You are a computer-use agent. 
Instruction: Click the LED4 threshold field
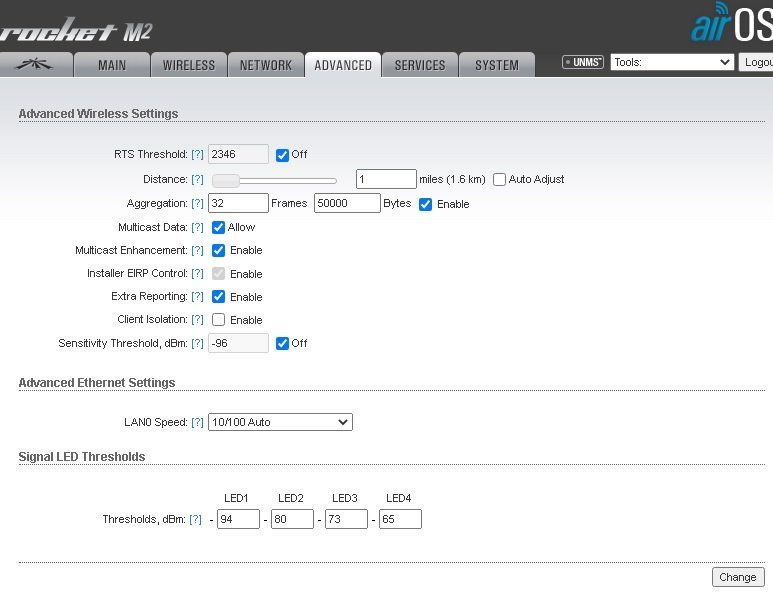(400, 519)
